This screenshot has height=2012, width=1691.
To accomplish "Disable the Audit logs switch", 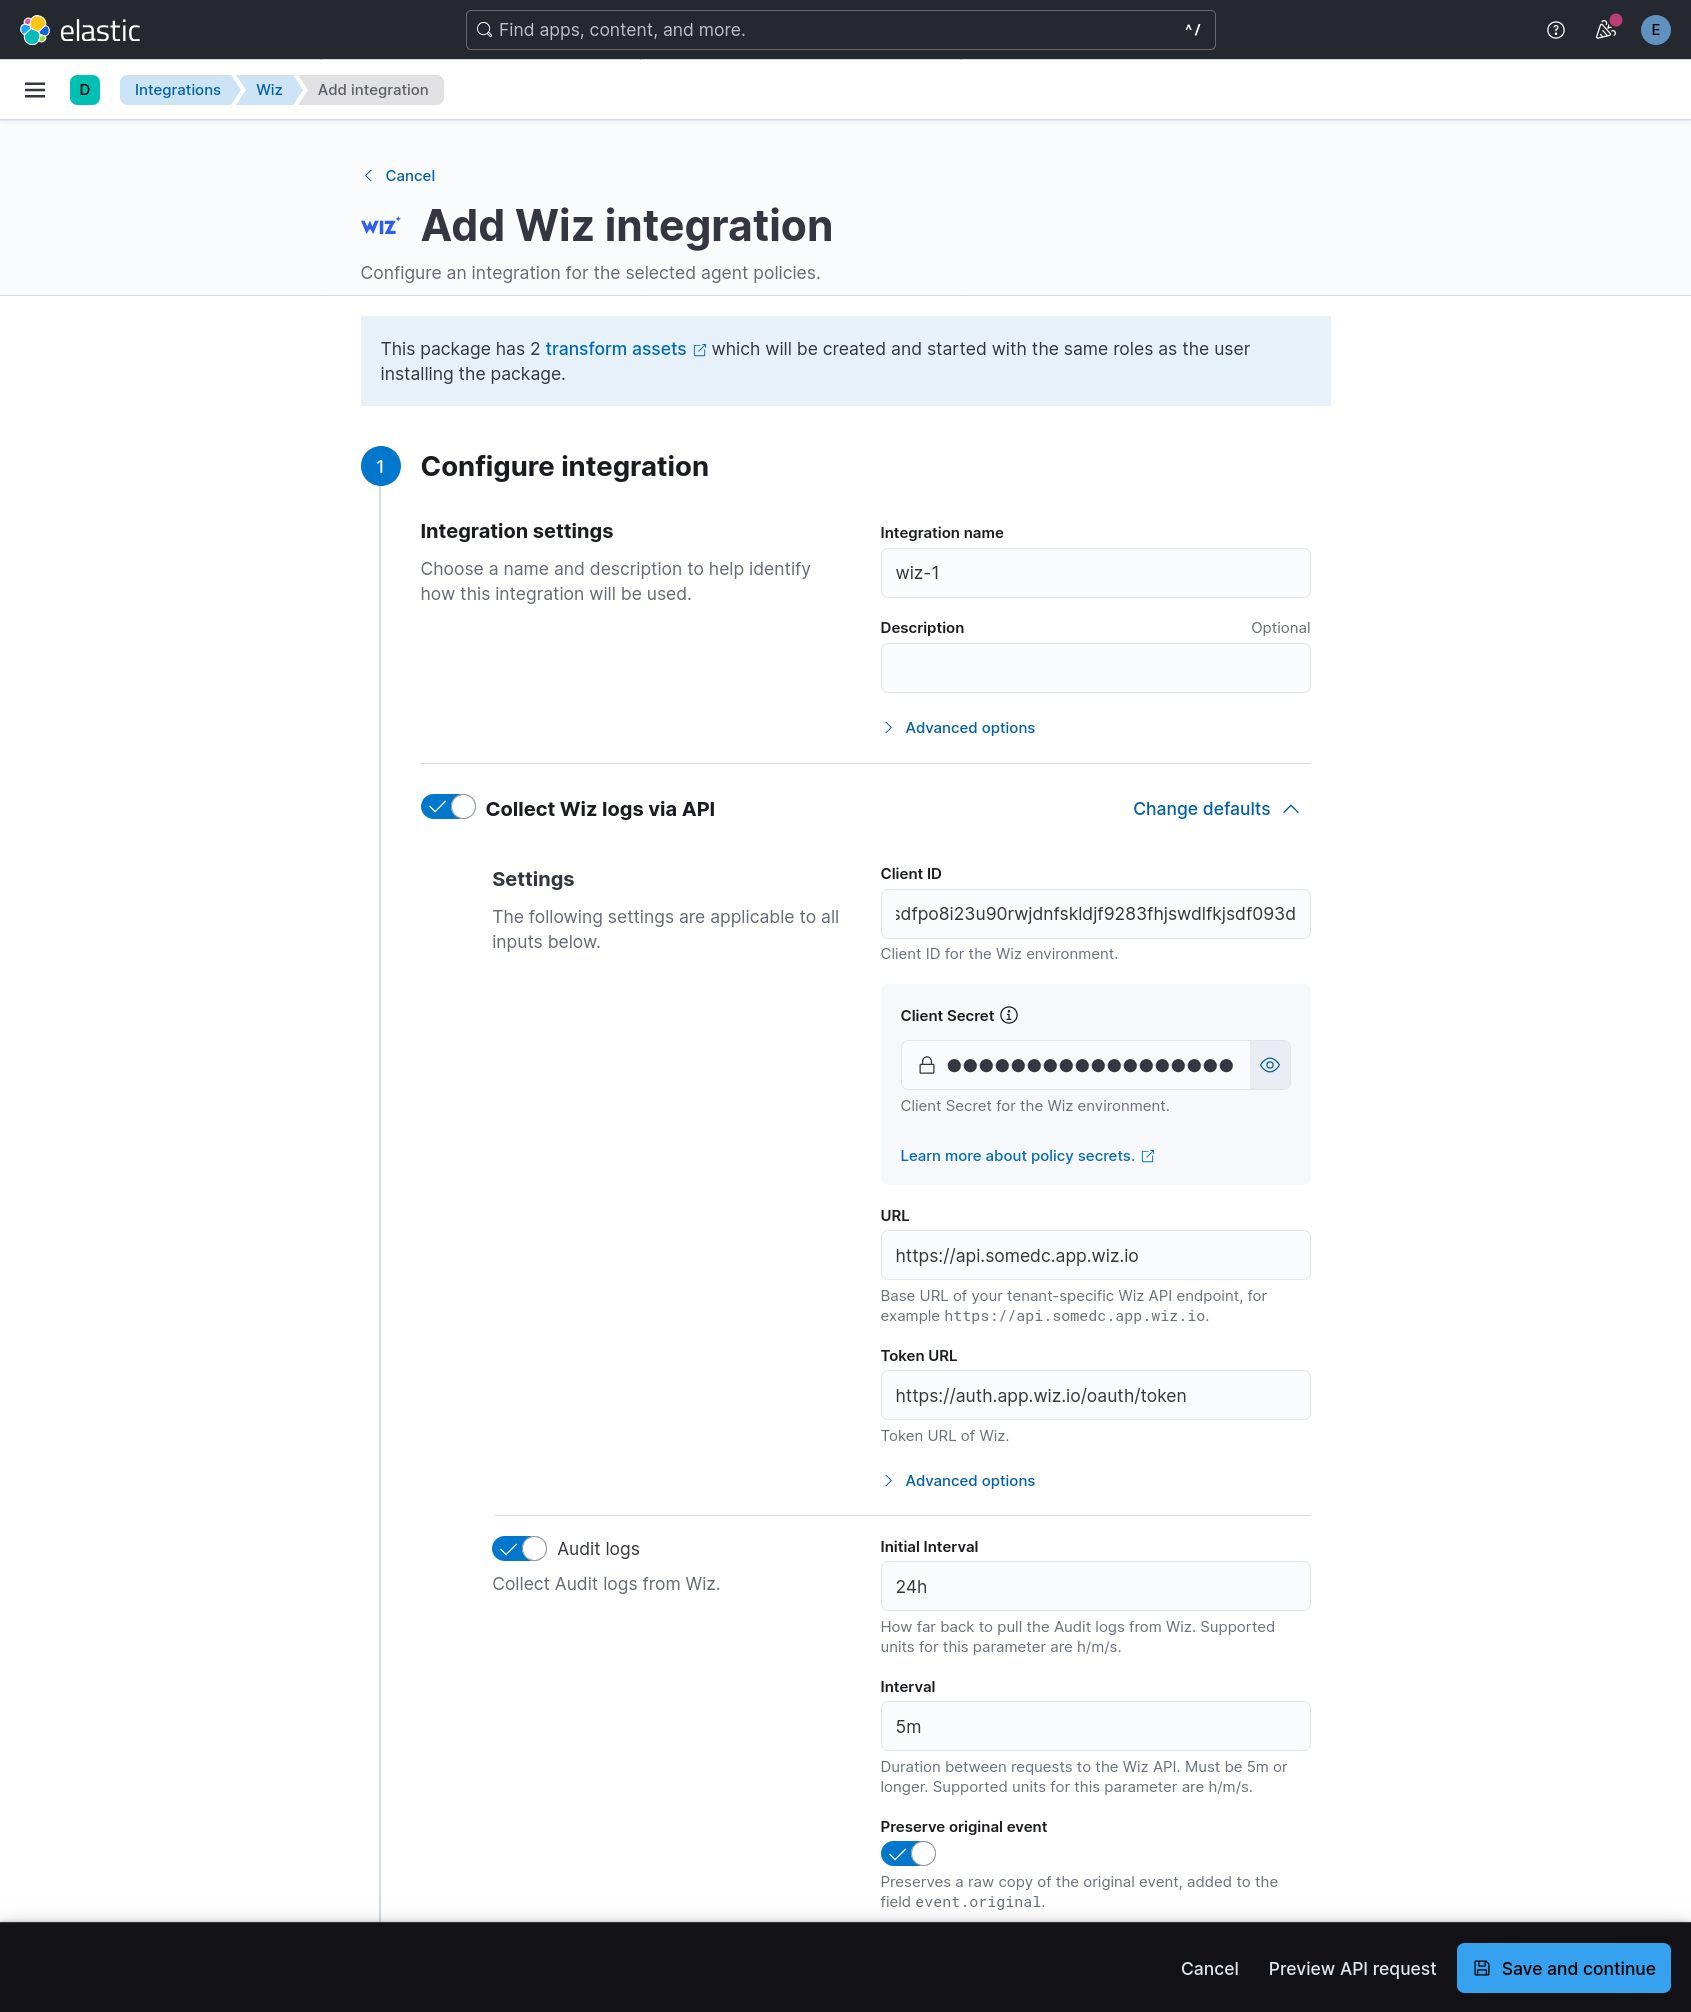I will click(519, 1548).
